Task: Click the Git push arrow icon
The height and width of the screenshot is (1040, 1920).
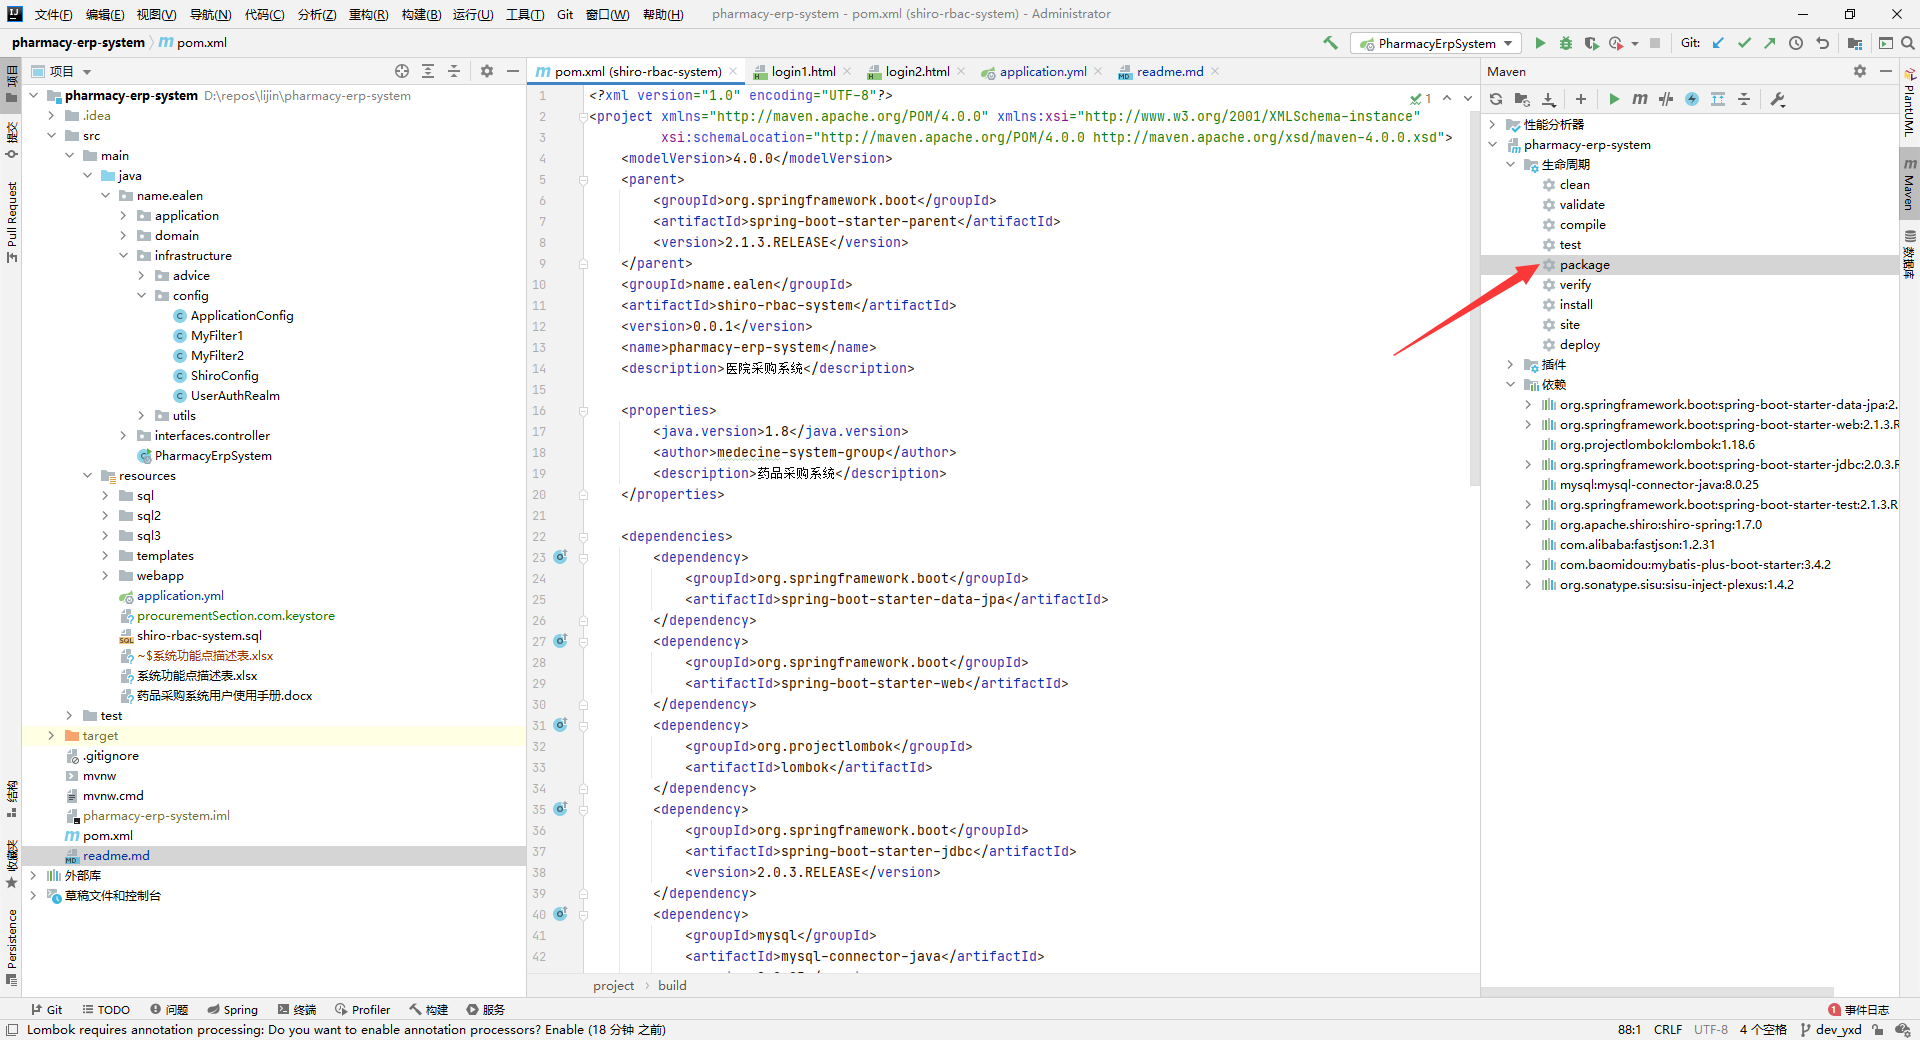Action: click(x=1770, y=43)
